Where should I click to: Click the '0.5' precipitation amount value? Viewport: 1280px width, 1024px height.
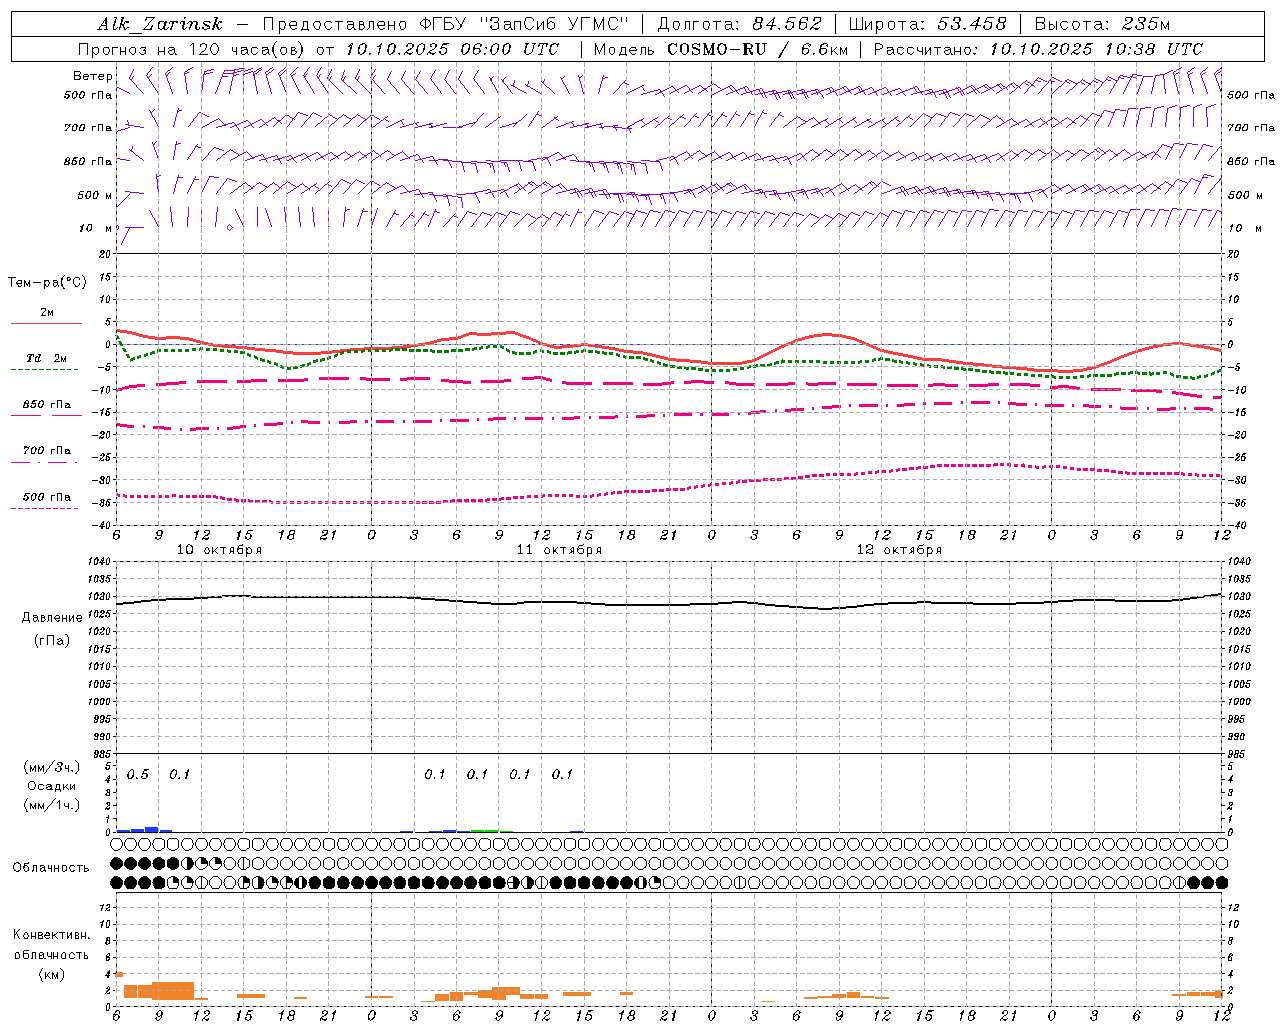click(x=137, y=775)
